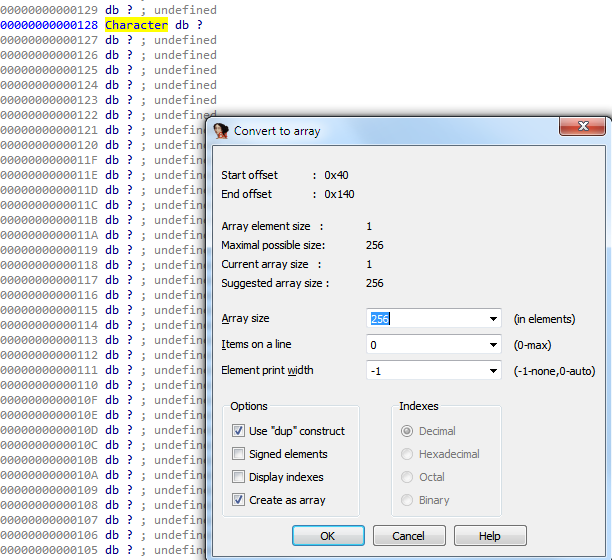Screen dimensions: 612x560
Task: Uncheck the Create as array checkbox
Action: tap(238, 500)
